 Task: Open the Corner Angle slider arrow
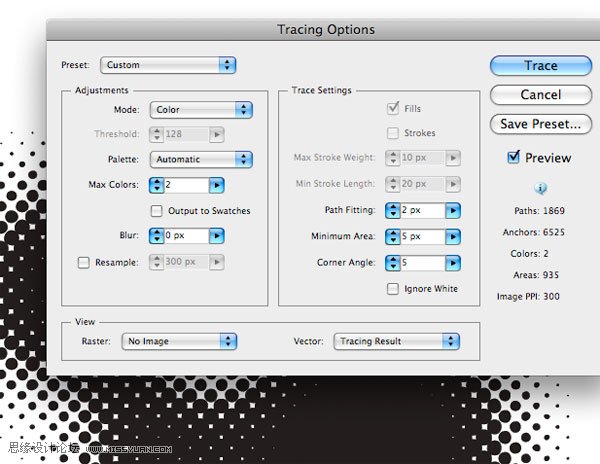point(453,263)
